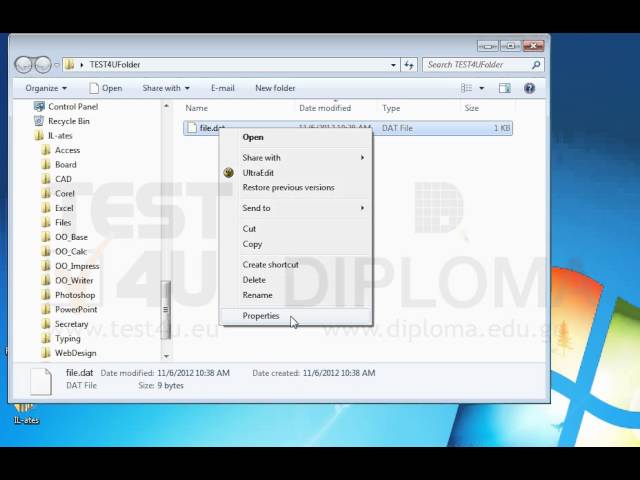
Task: Click the Back navigation arrow button
Action: (24, 64)
